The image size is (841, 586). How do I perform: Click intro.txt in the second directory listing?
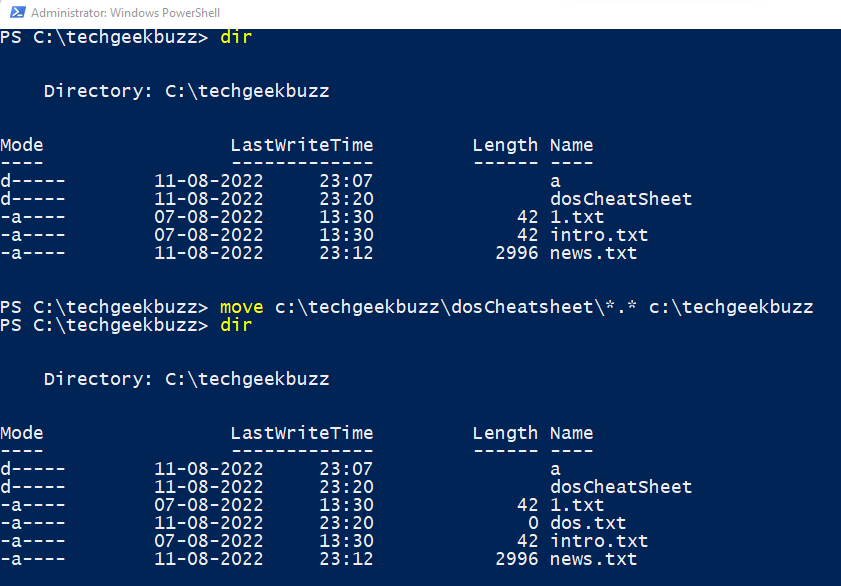point(599,541)
